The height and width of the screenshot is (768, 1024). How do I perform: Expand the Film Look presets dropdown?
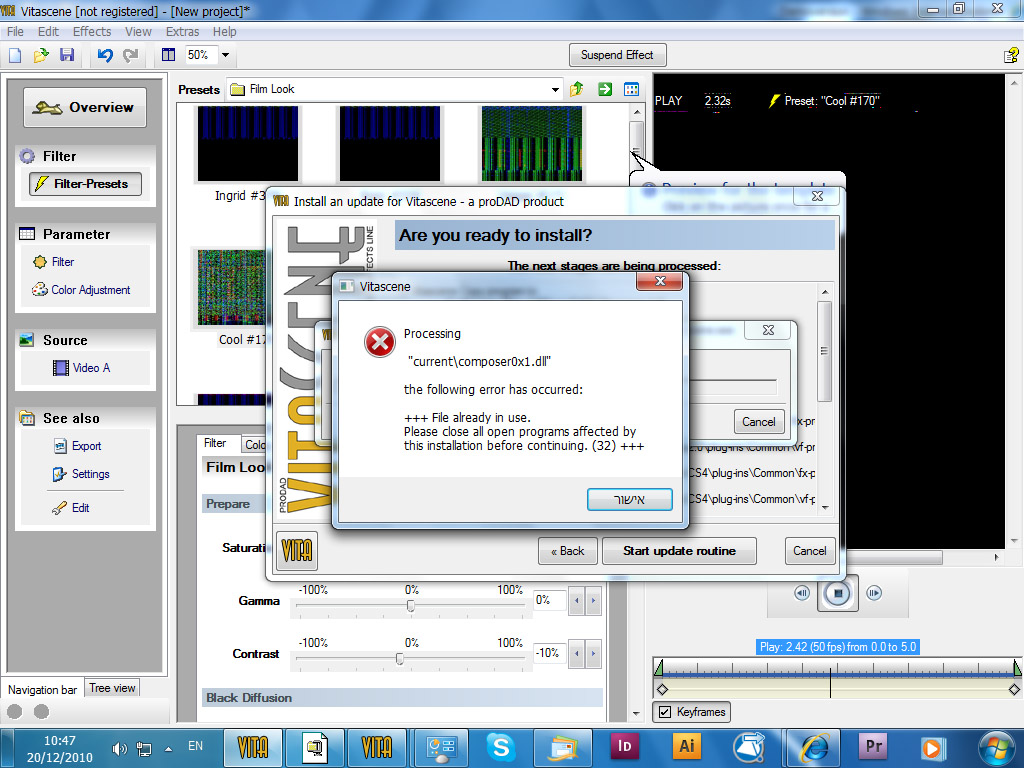click(x=554, y=89)
